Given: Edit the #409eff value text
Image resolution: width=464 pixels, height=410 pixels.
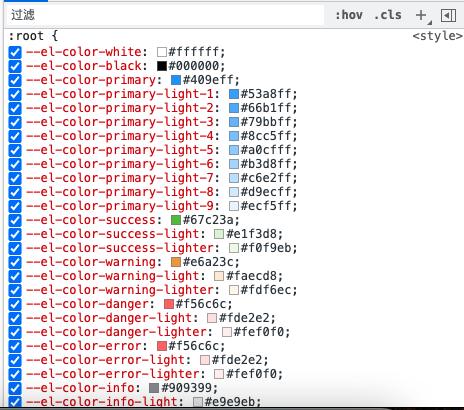Looking at the screenshot, I should coord(208,80).
